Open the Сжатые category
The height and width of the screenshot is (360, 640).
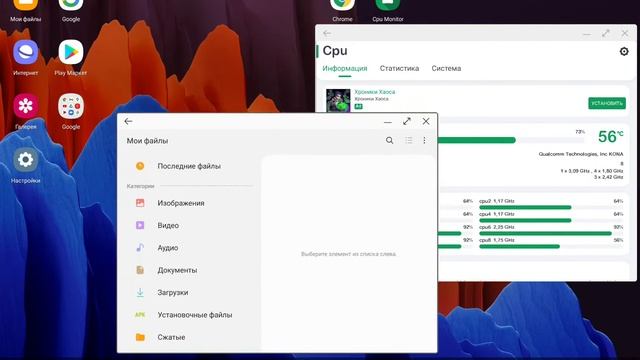[x=171, y=337]
